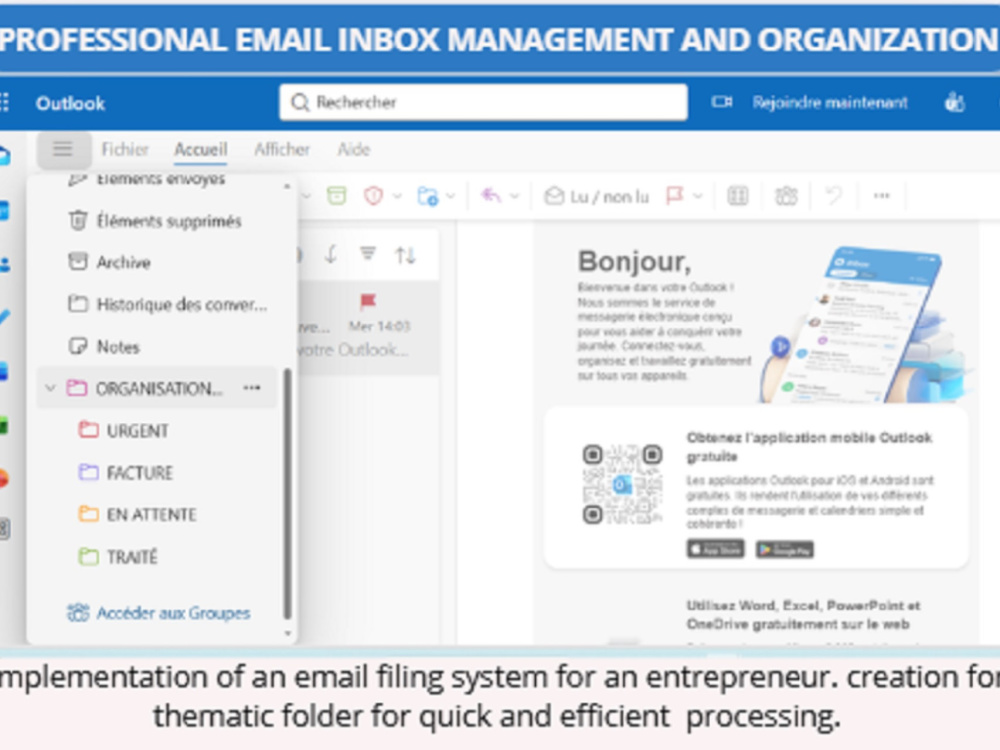Viewport: 1000px width, 750px height.
Task: Open the People app in left rail
Action: pos(4,263)
